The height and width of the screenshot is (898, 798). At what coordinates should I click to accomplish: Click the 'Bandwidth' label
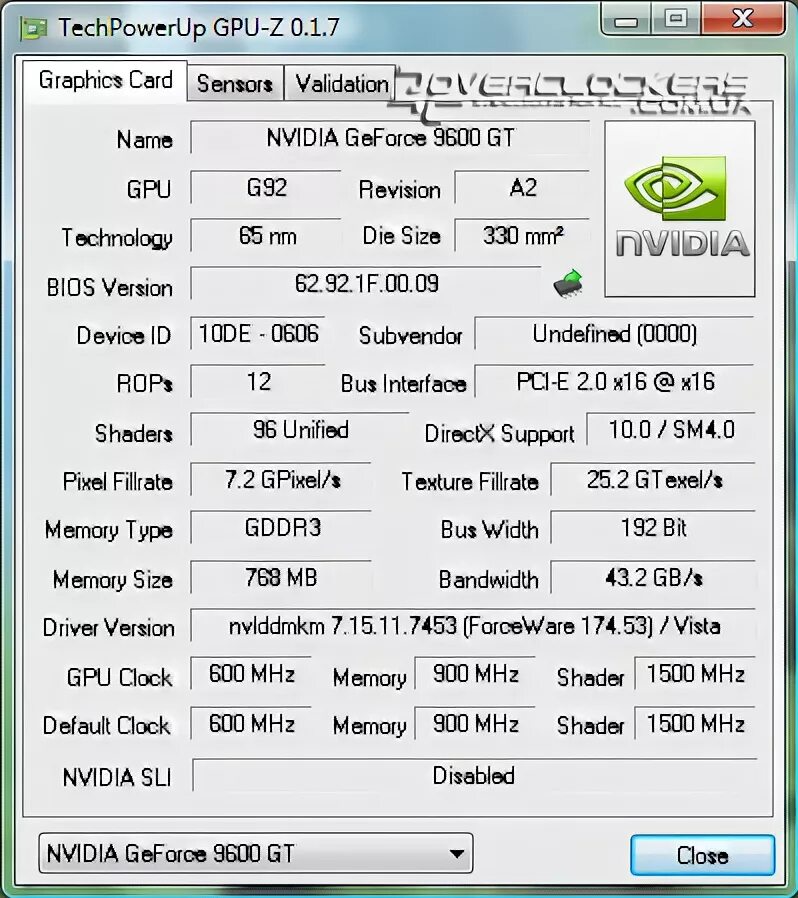point(489,580)
